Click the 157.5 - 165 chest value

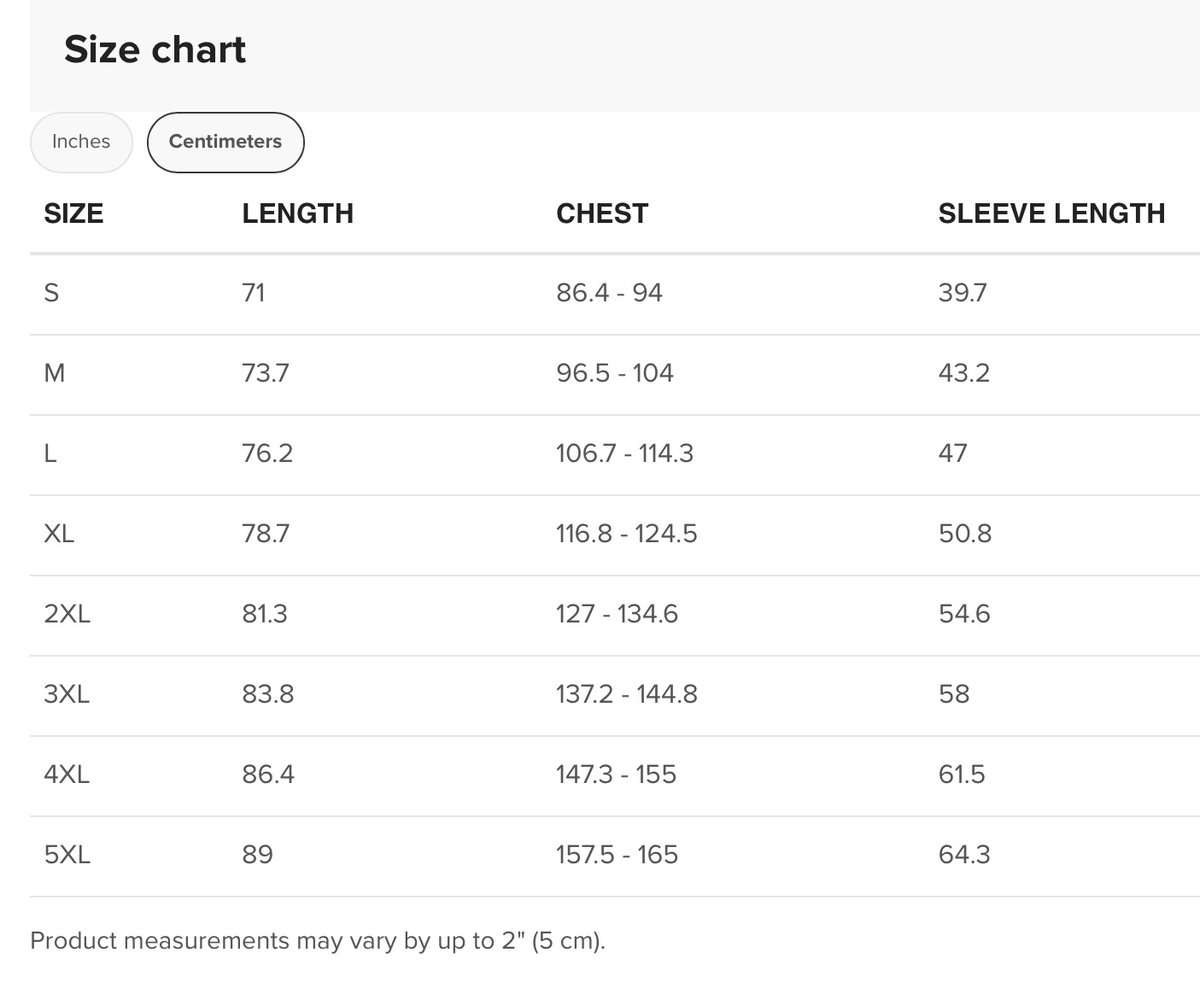pyautogui.click(x=616, y=855)
